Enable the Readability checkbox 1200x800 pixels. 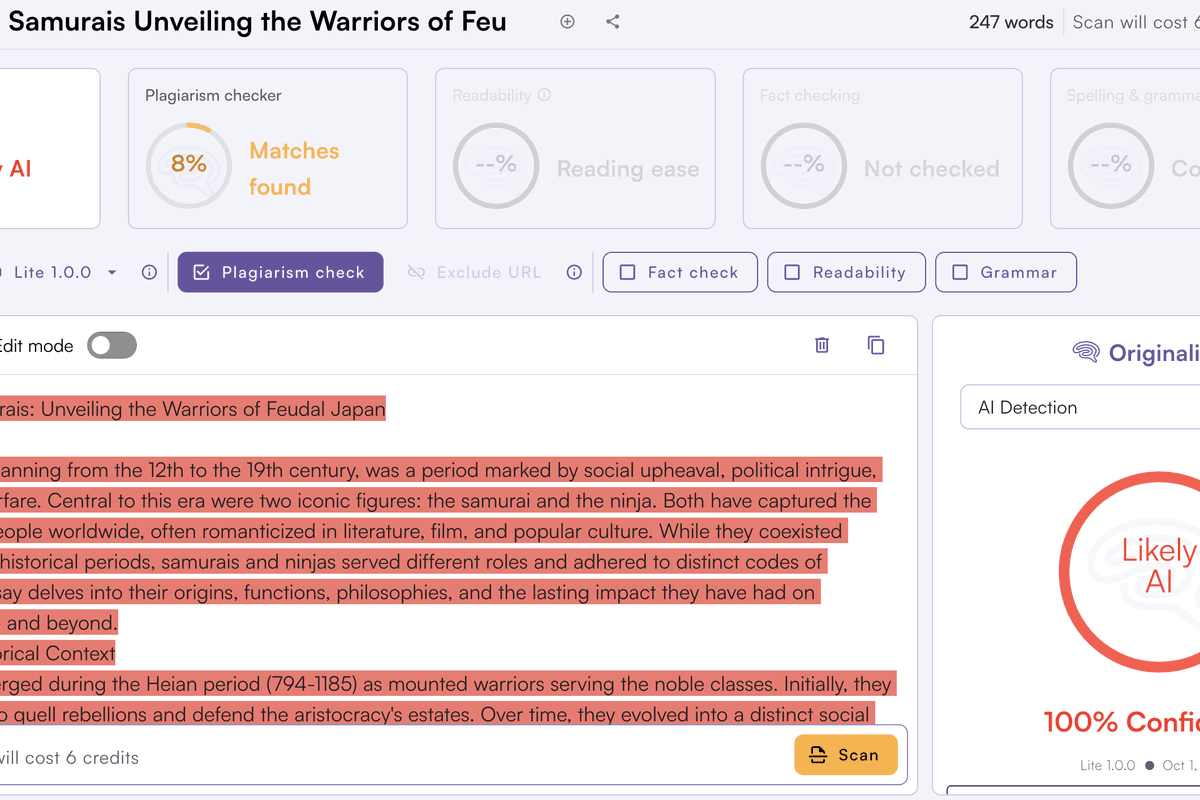(792, 272)
